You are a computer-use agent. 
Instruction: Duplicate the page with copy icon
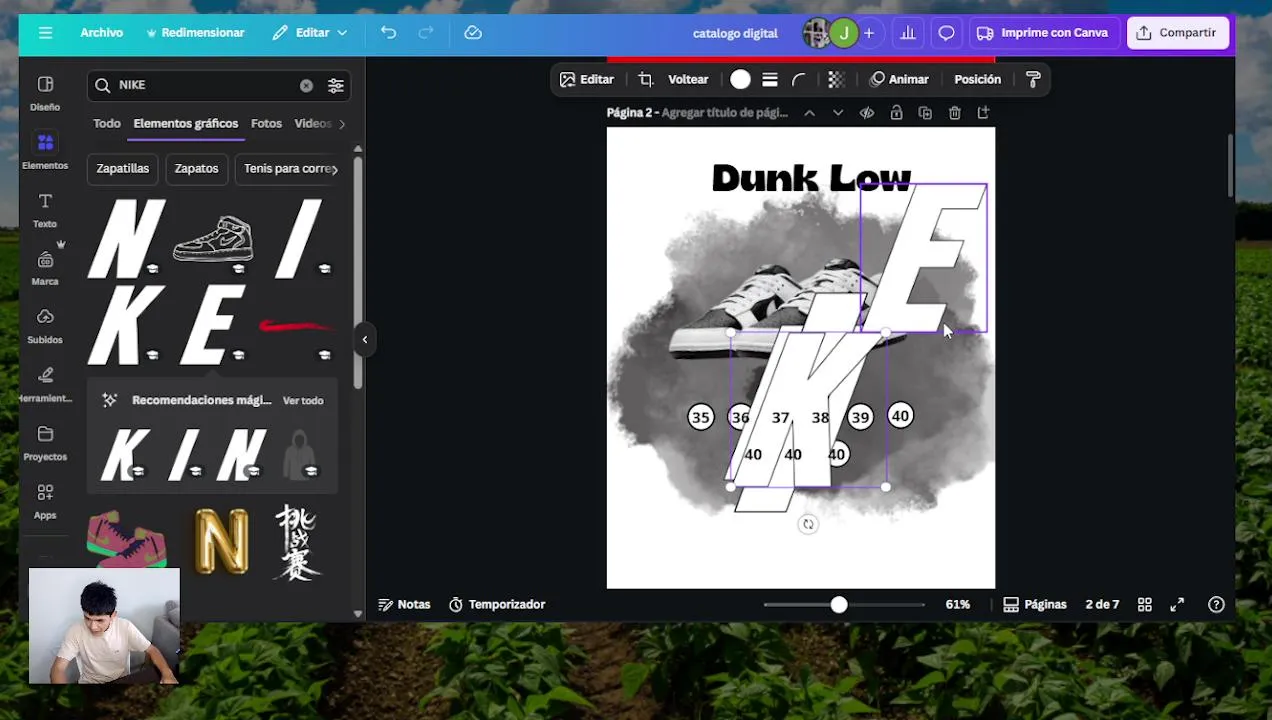925,113
